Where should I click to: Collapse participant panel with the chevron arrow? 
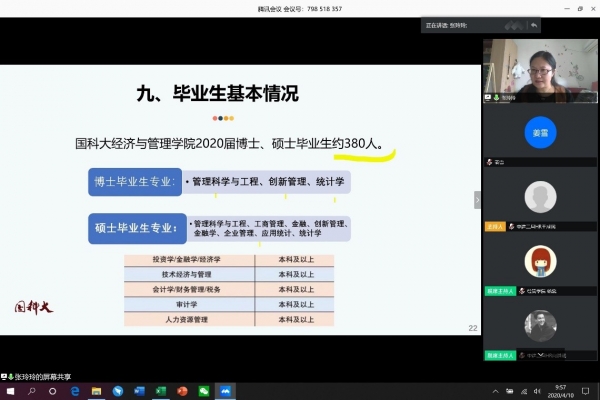coord(477,200)
